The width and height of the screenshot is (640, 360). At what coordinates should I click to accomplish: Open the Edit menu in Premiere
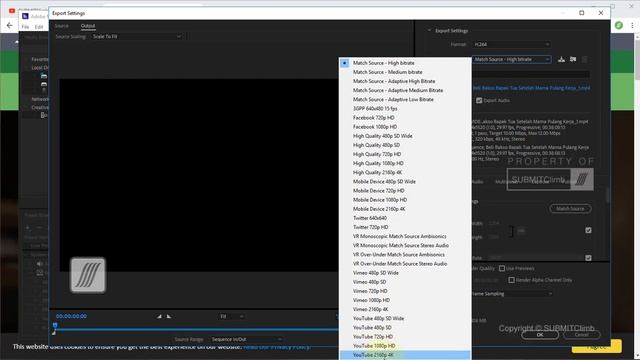pyautogui.click(x=39, y=27)
